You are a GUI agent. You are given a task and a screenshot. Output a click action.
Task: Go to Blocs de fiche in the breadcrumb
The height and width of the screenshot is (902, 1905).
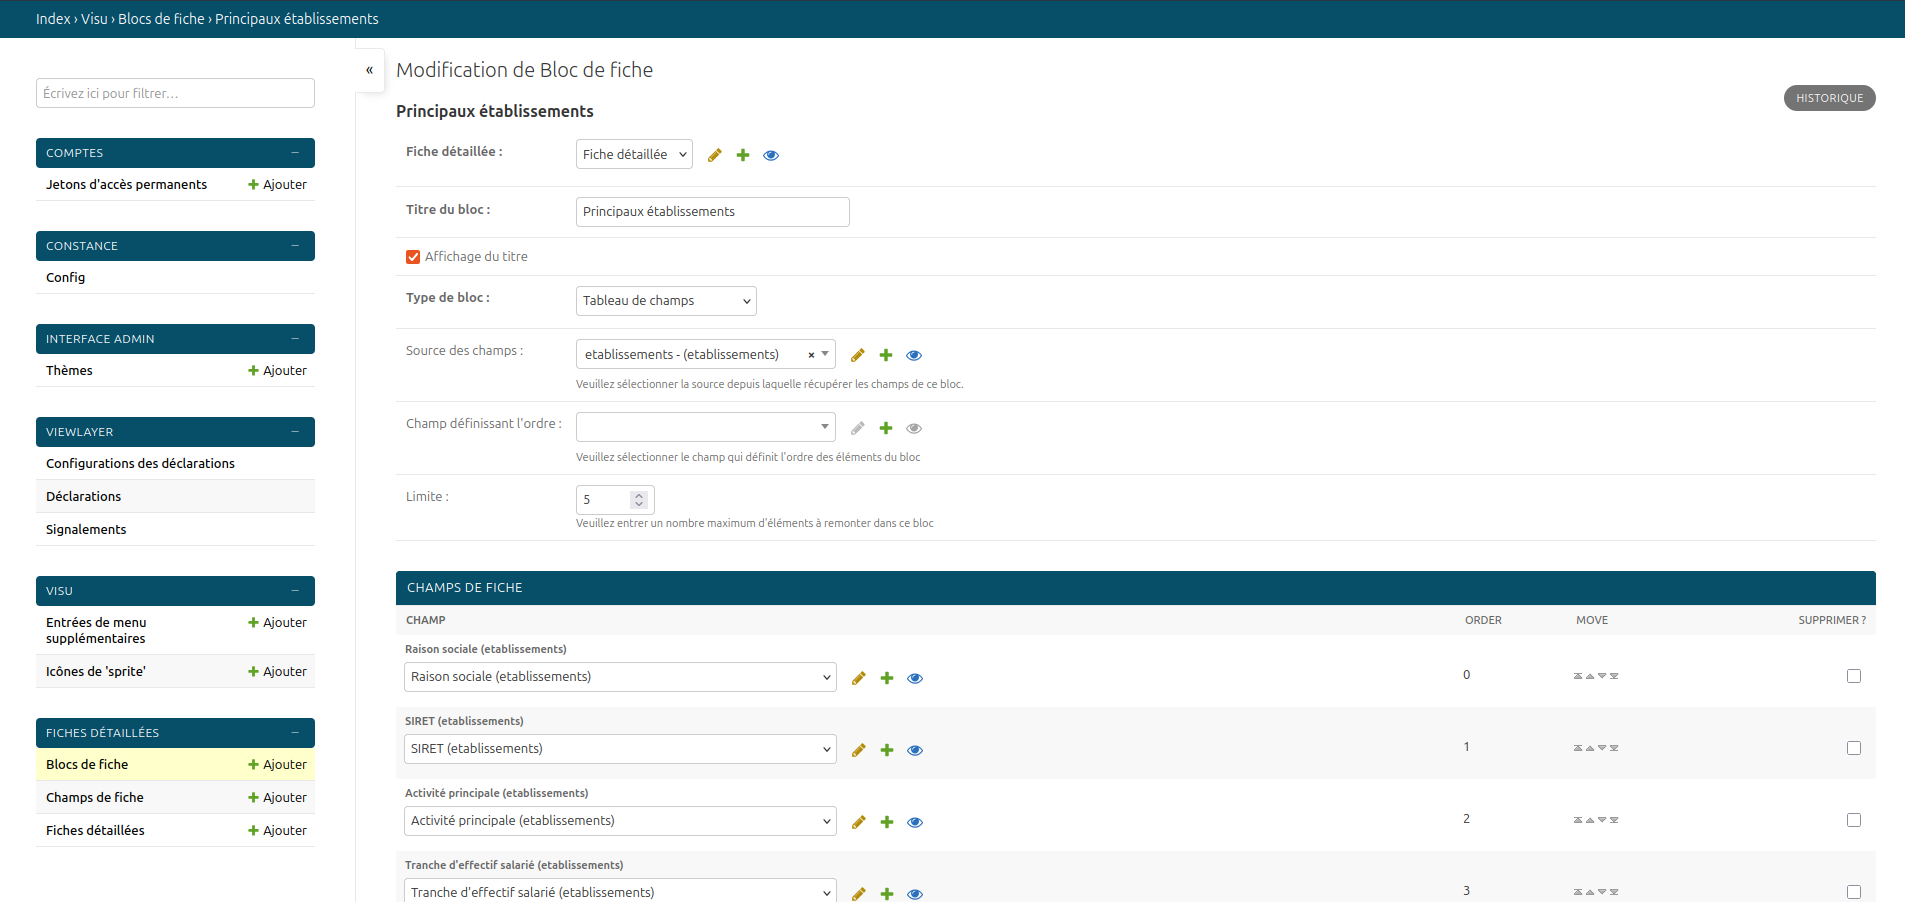coord(161,19)
